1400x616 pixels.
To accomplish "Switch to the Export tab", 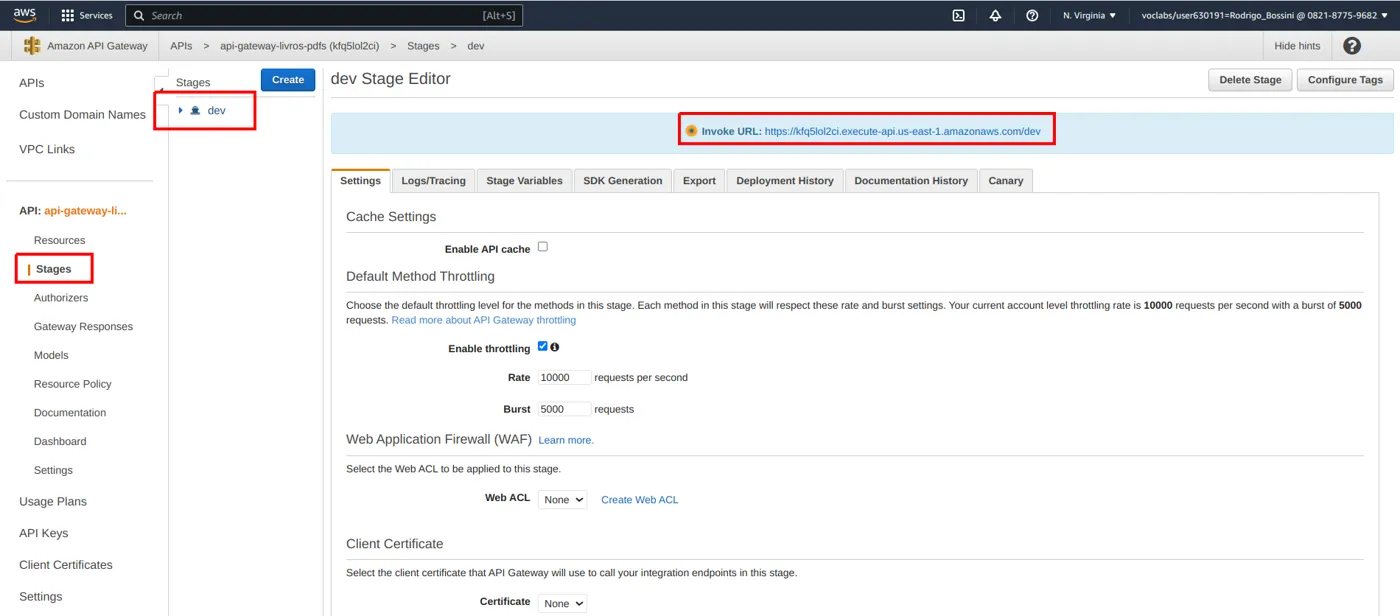I will click(x=699, y=181).
